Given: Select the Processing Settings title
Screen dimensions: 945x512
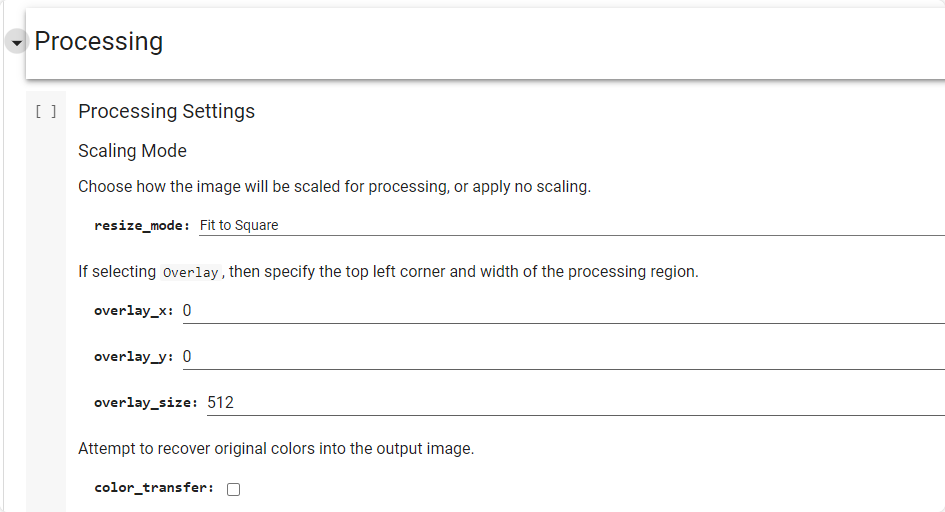Looking at the screenshot, I should click(x=166, y=111).
